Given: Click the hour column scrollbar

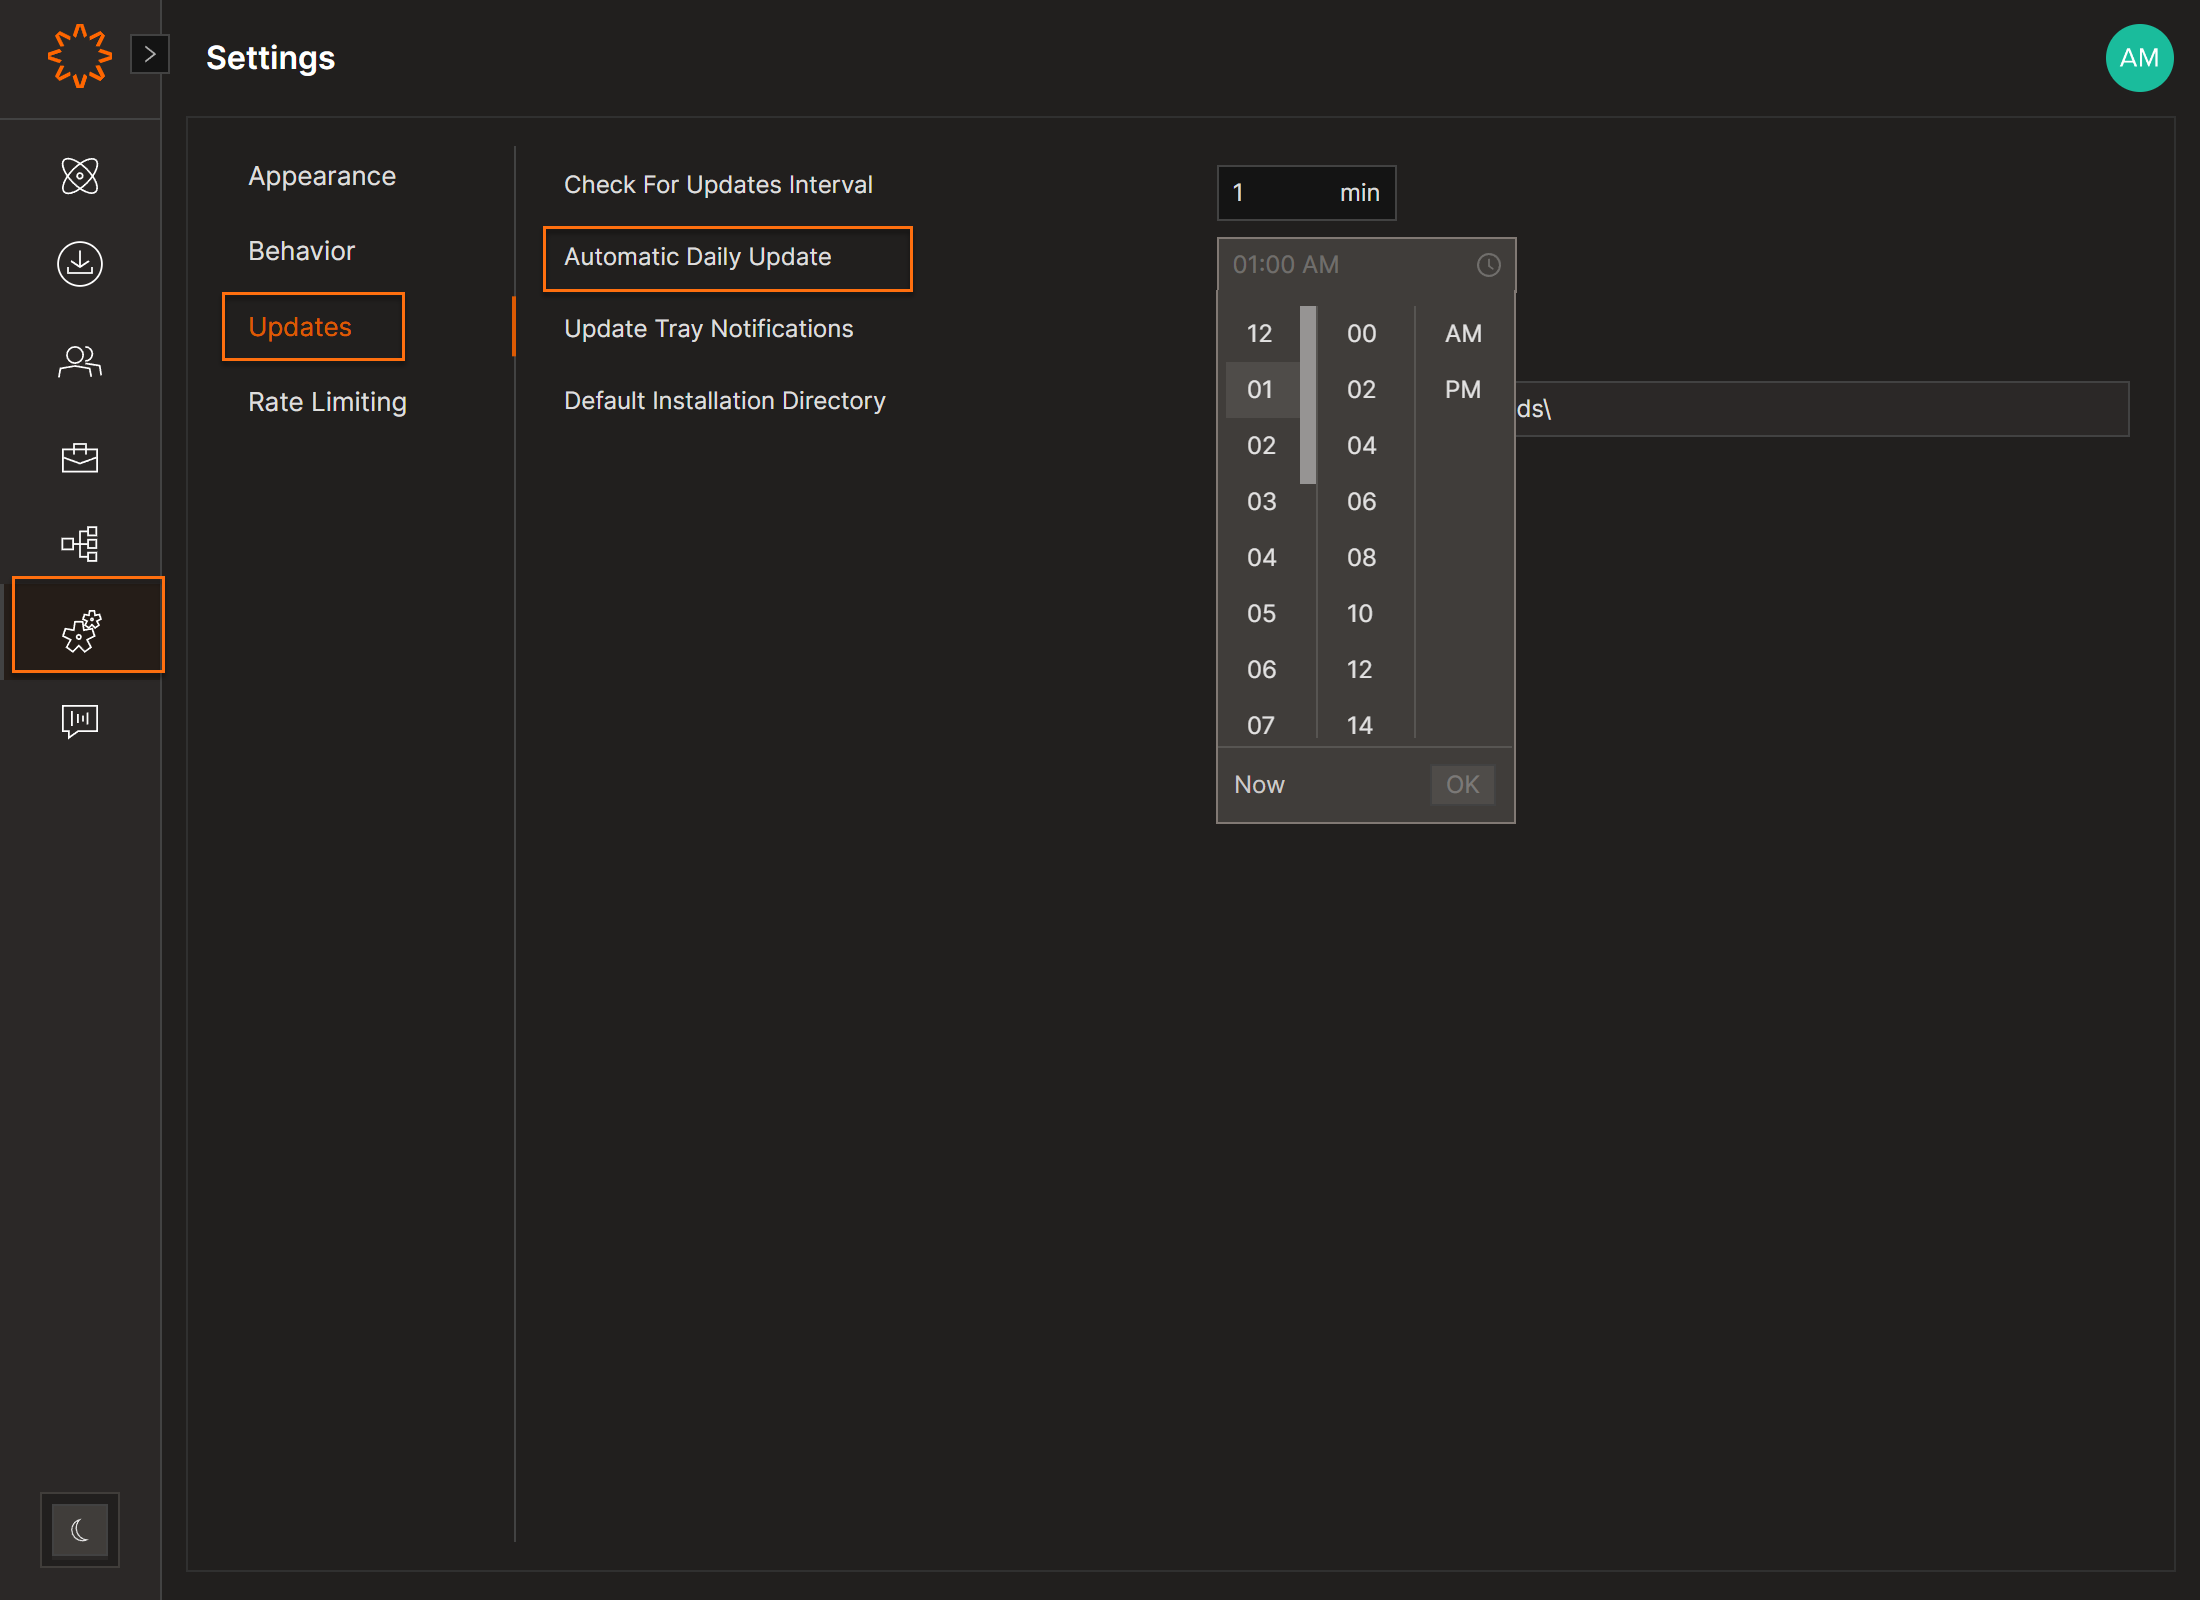Looking at the screenshot, I should click(x=1308, y=395).
